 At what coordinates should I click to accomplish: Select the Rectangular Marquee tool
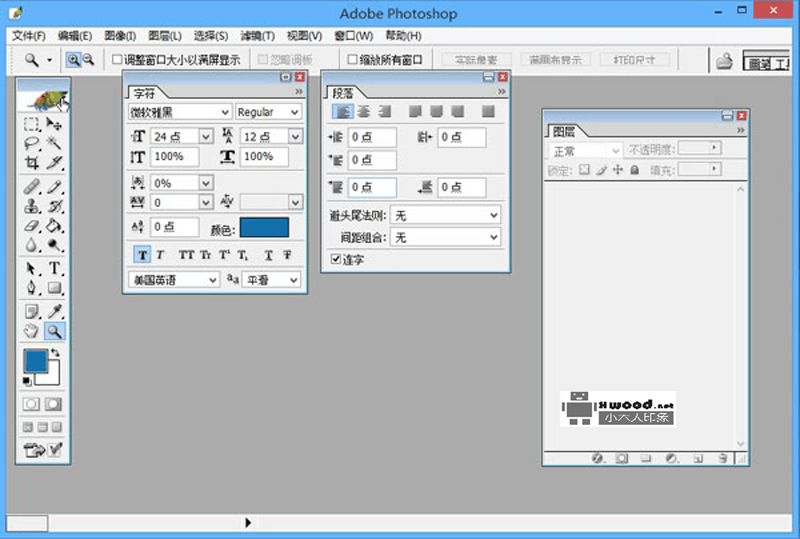tap(32, 124)
